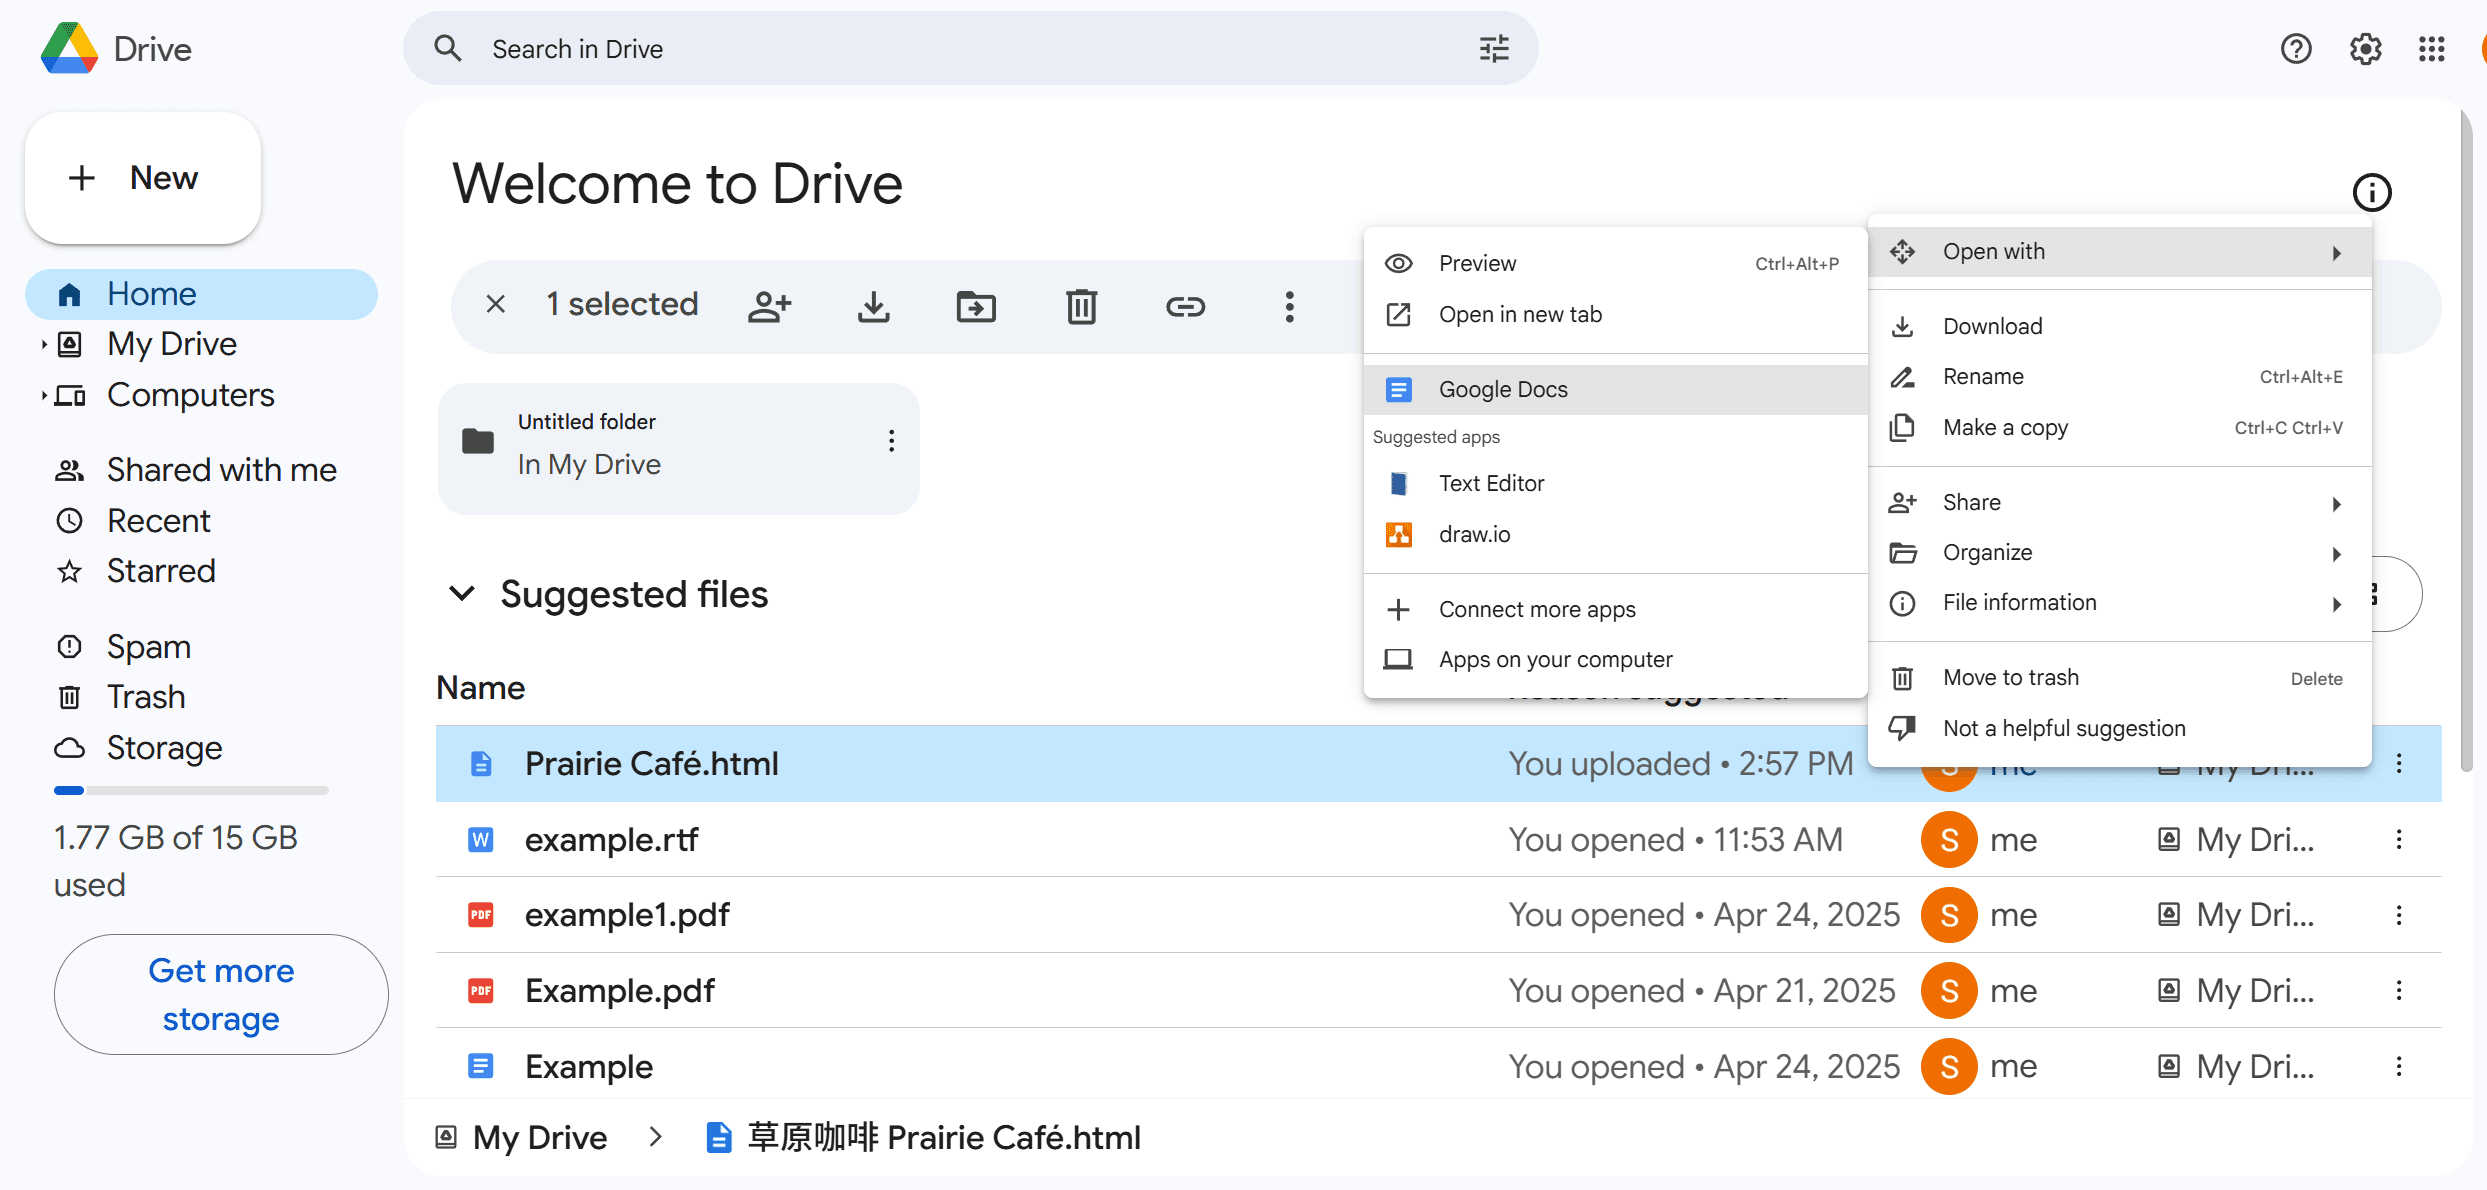
Task: Open the file with Text Editor
Action: coord(1491,483)
